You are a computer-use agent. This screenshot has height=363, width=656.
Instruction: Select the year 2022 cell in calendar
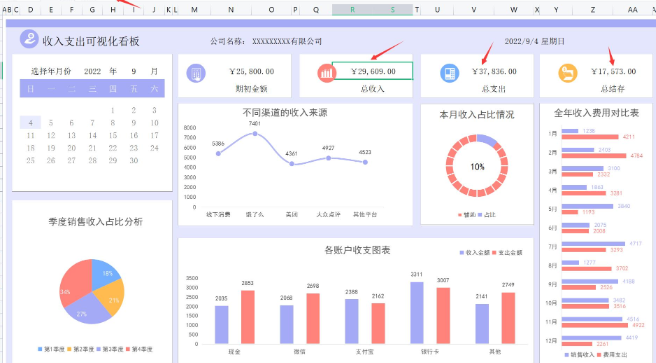pos(92,72)
